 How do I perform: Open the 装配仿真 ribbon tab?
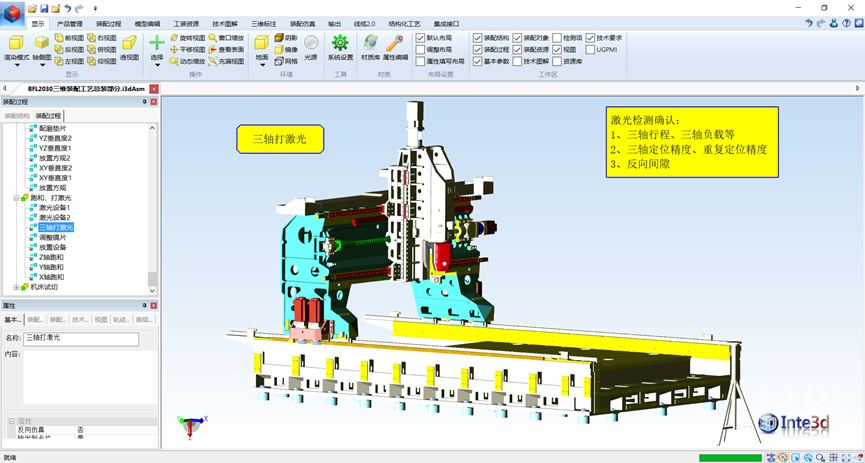pos(302,23)
